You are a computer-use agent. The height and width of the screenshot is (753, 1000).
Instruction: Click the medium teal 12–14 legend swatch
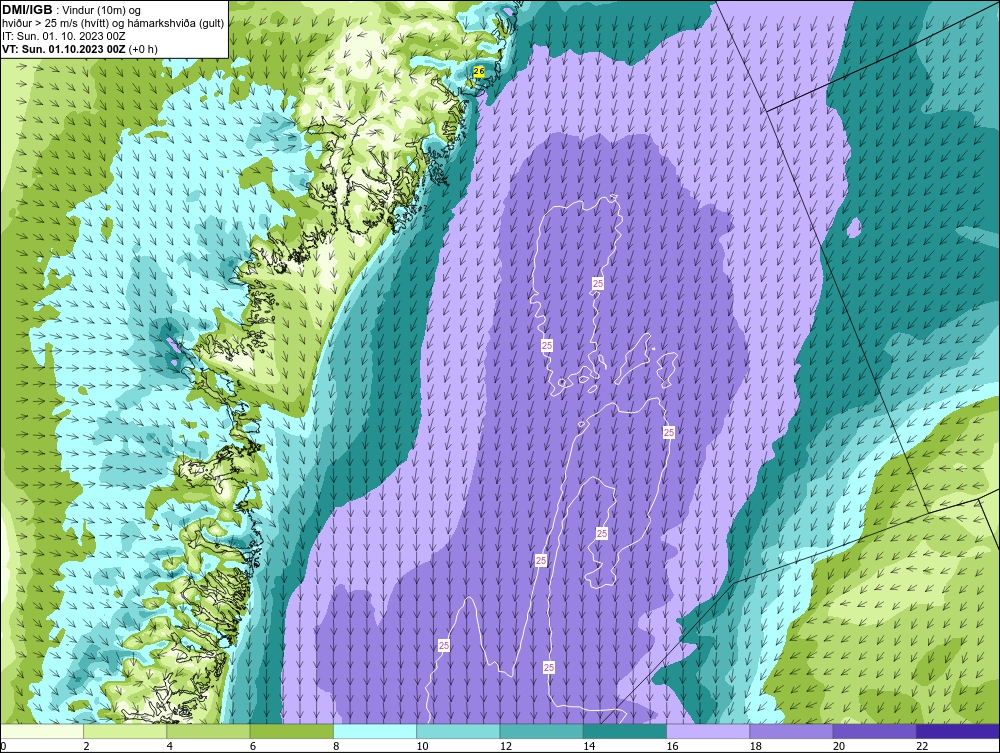[x=541, y=731]
